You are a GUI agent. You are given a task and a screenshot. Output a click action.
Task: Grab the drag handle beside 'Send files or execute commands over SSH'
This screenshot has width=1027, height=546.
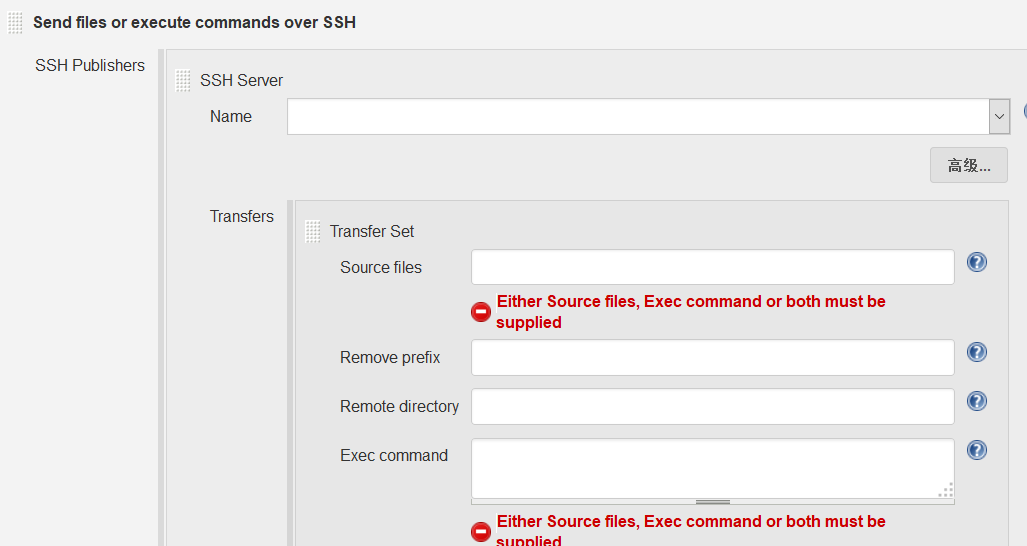click(15, 23)
